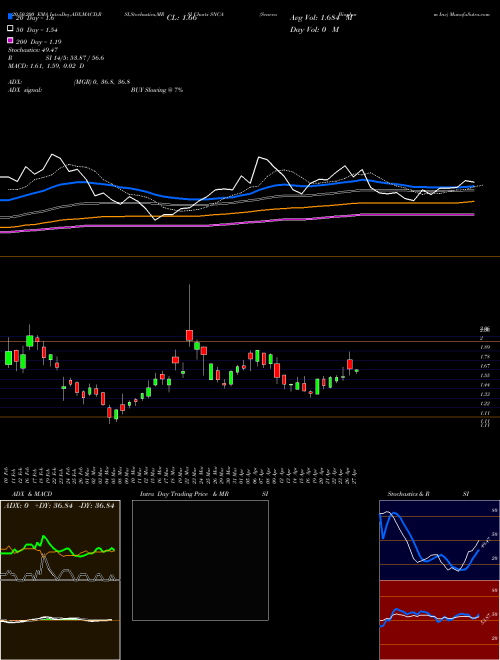
Task: Click the 'ADX signal:' label
Action: click(25, 90)
